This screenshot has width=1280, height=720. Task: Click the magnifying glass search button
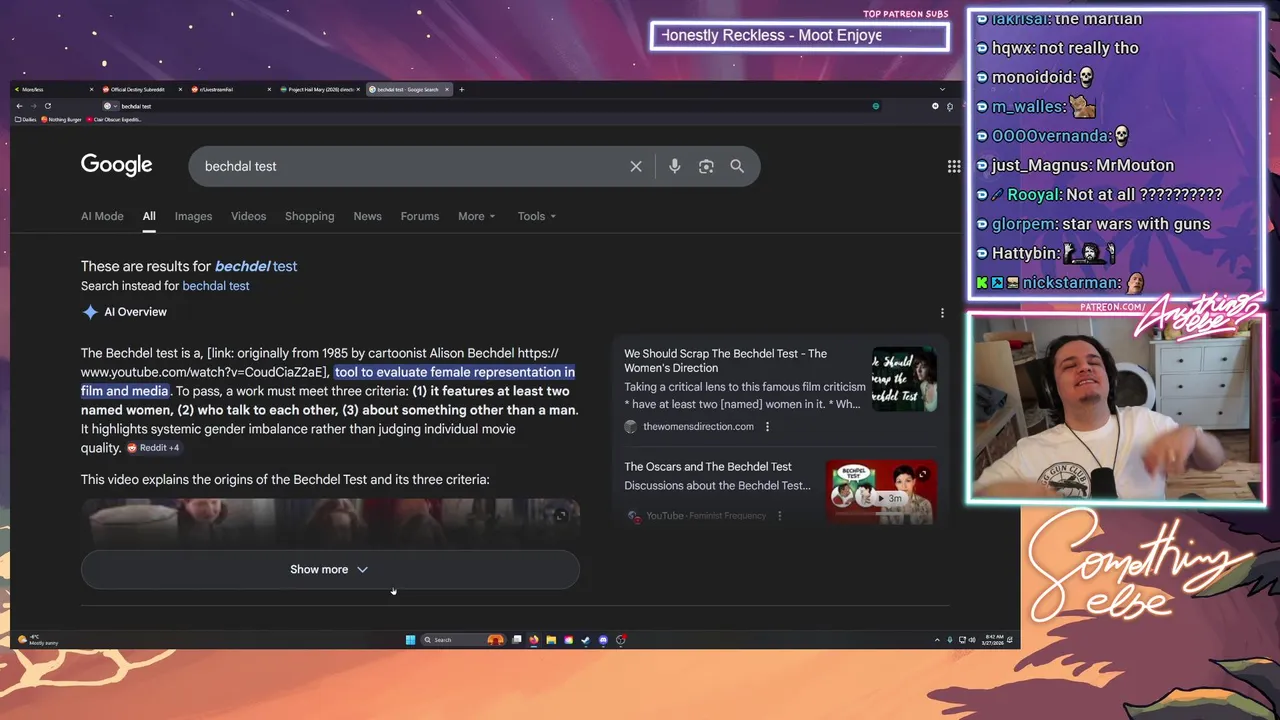click(x=737, y=166)
